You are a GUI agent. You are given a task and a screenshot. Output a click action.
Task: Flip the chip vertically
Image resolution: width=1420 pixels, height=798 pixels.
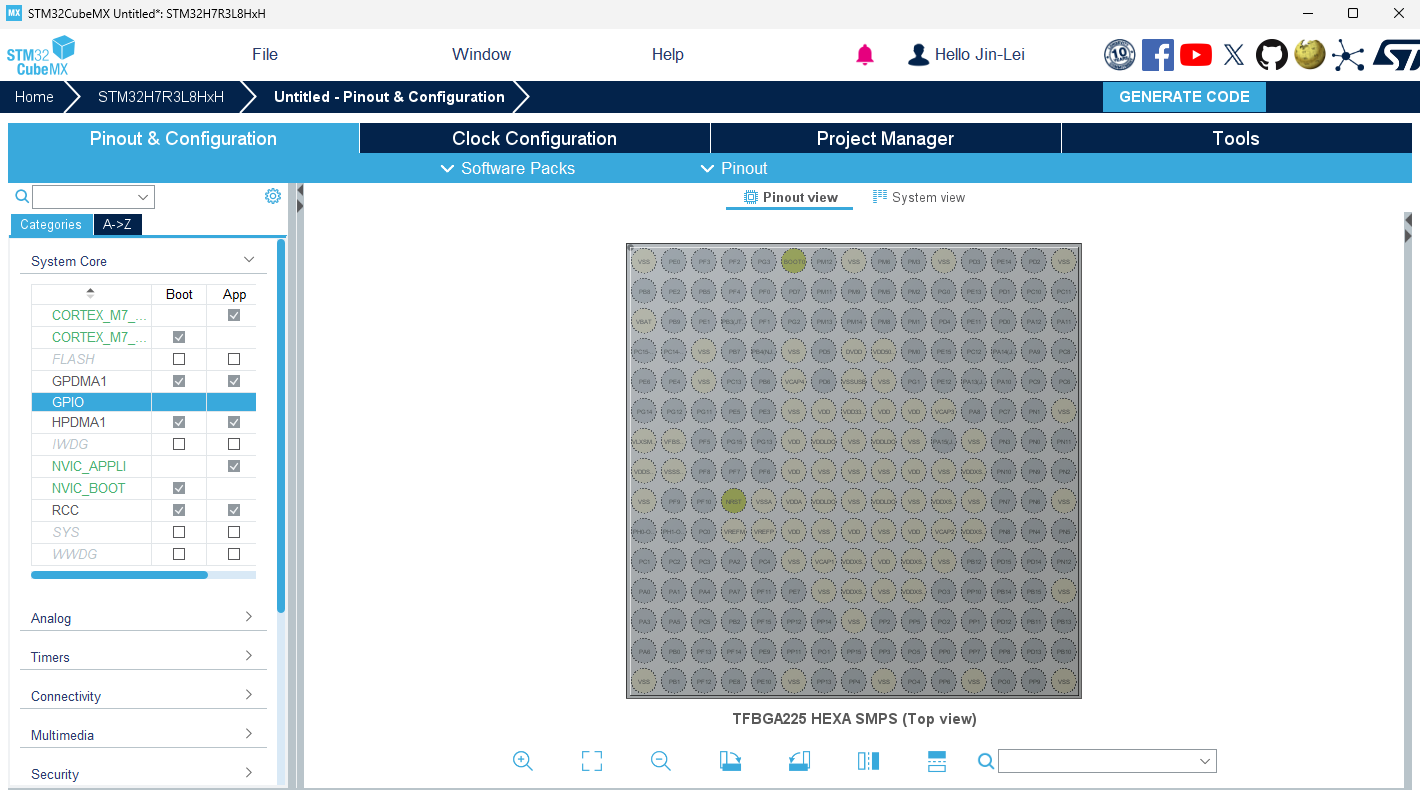(x=937, y=761)
